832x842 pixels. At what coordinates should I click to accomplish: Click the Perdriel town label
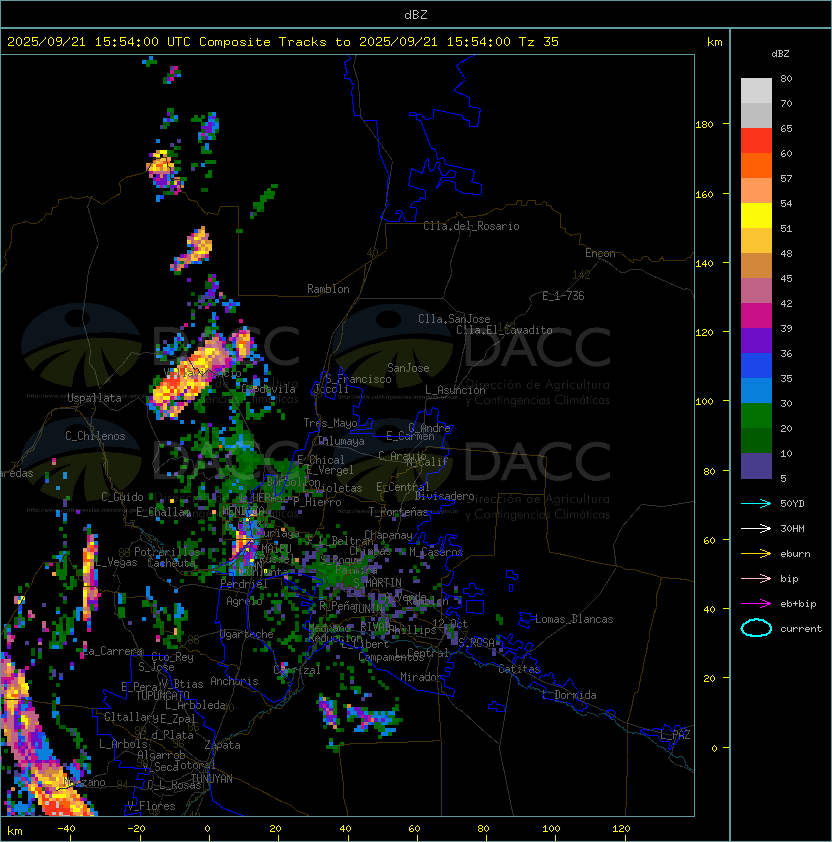(x=244, y=583)
